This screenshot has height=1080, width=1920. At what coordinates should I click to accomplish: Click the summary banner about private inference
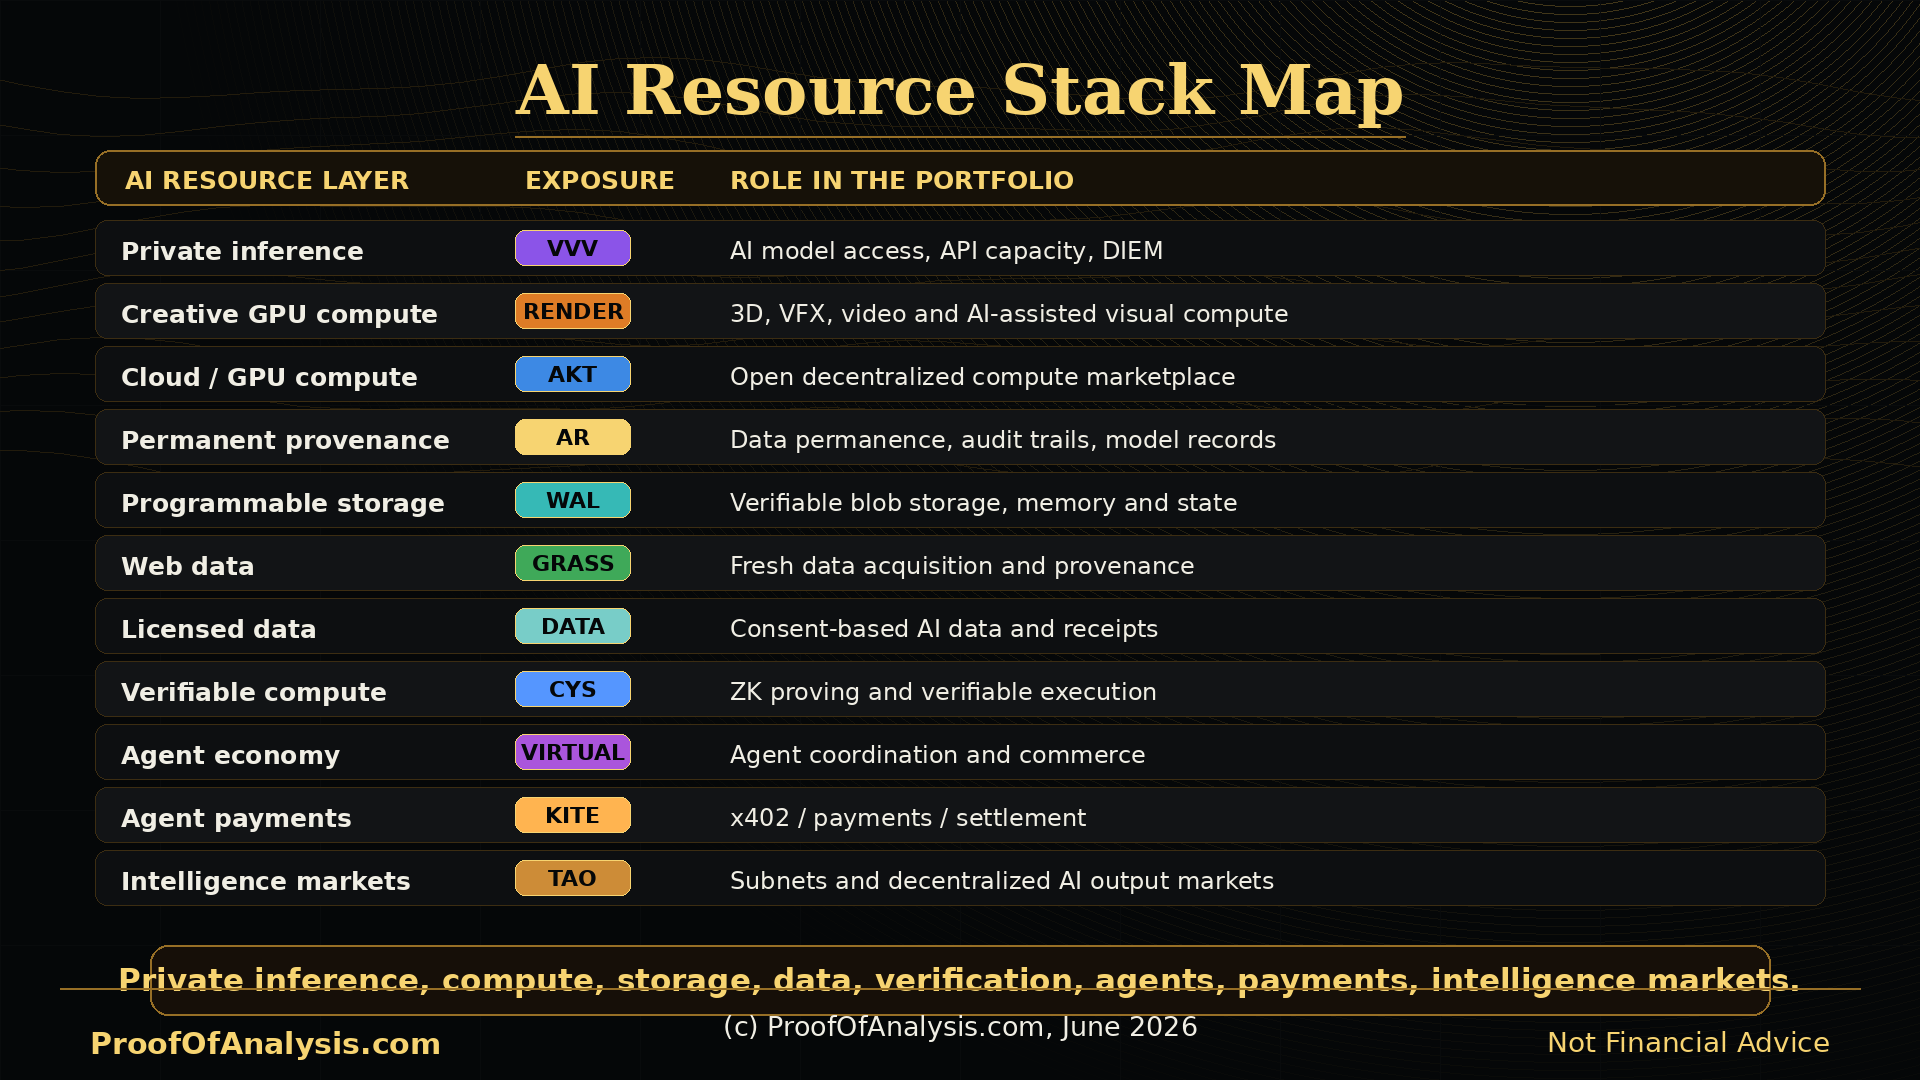pyautogui.click(x=960, y=980)
